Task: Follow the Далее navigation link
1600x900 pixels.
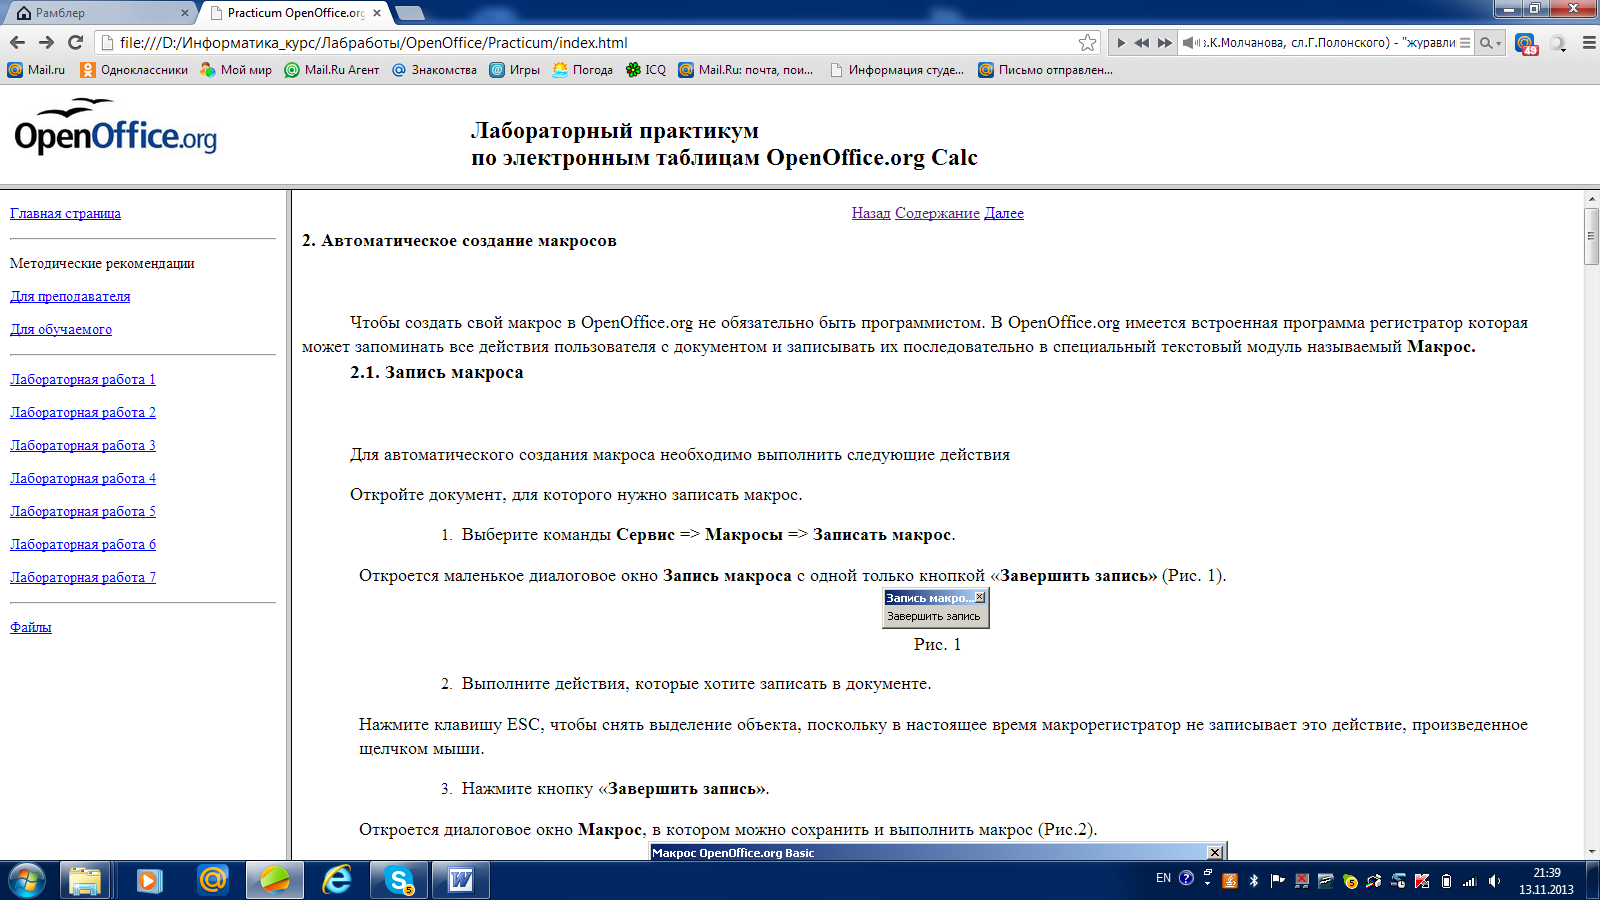Action: [x=1004, y=213]
